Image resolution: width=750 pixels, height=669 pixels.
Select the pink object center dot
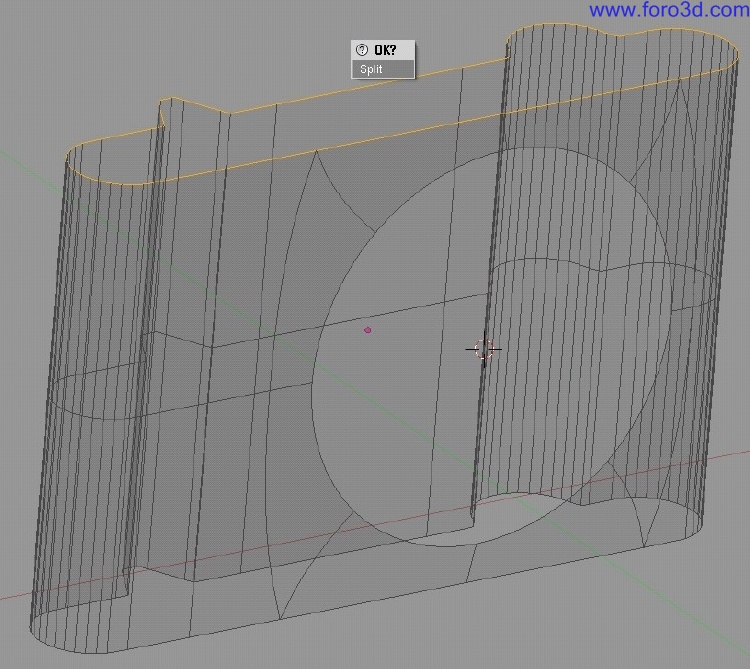(x=367, y=330)
